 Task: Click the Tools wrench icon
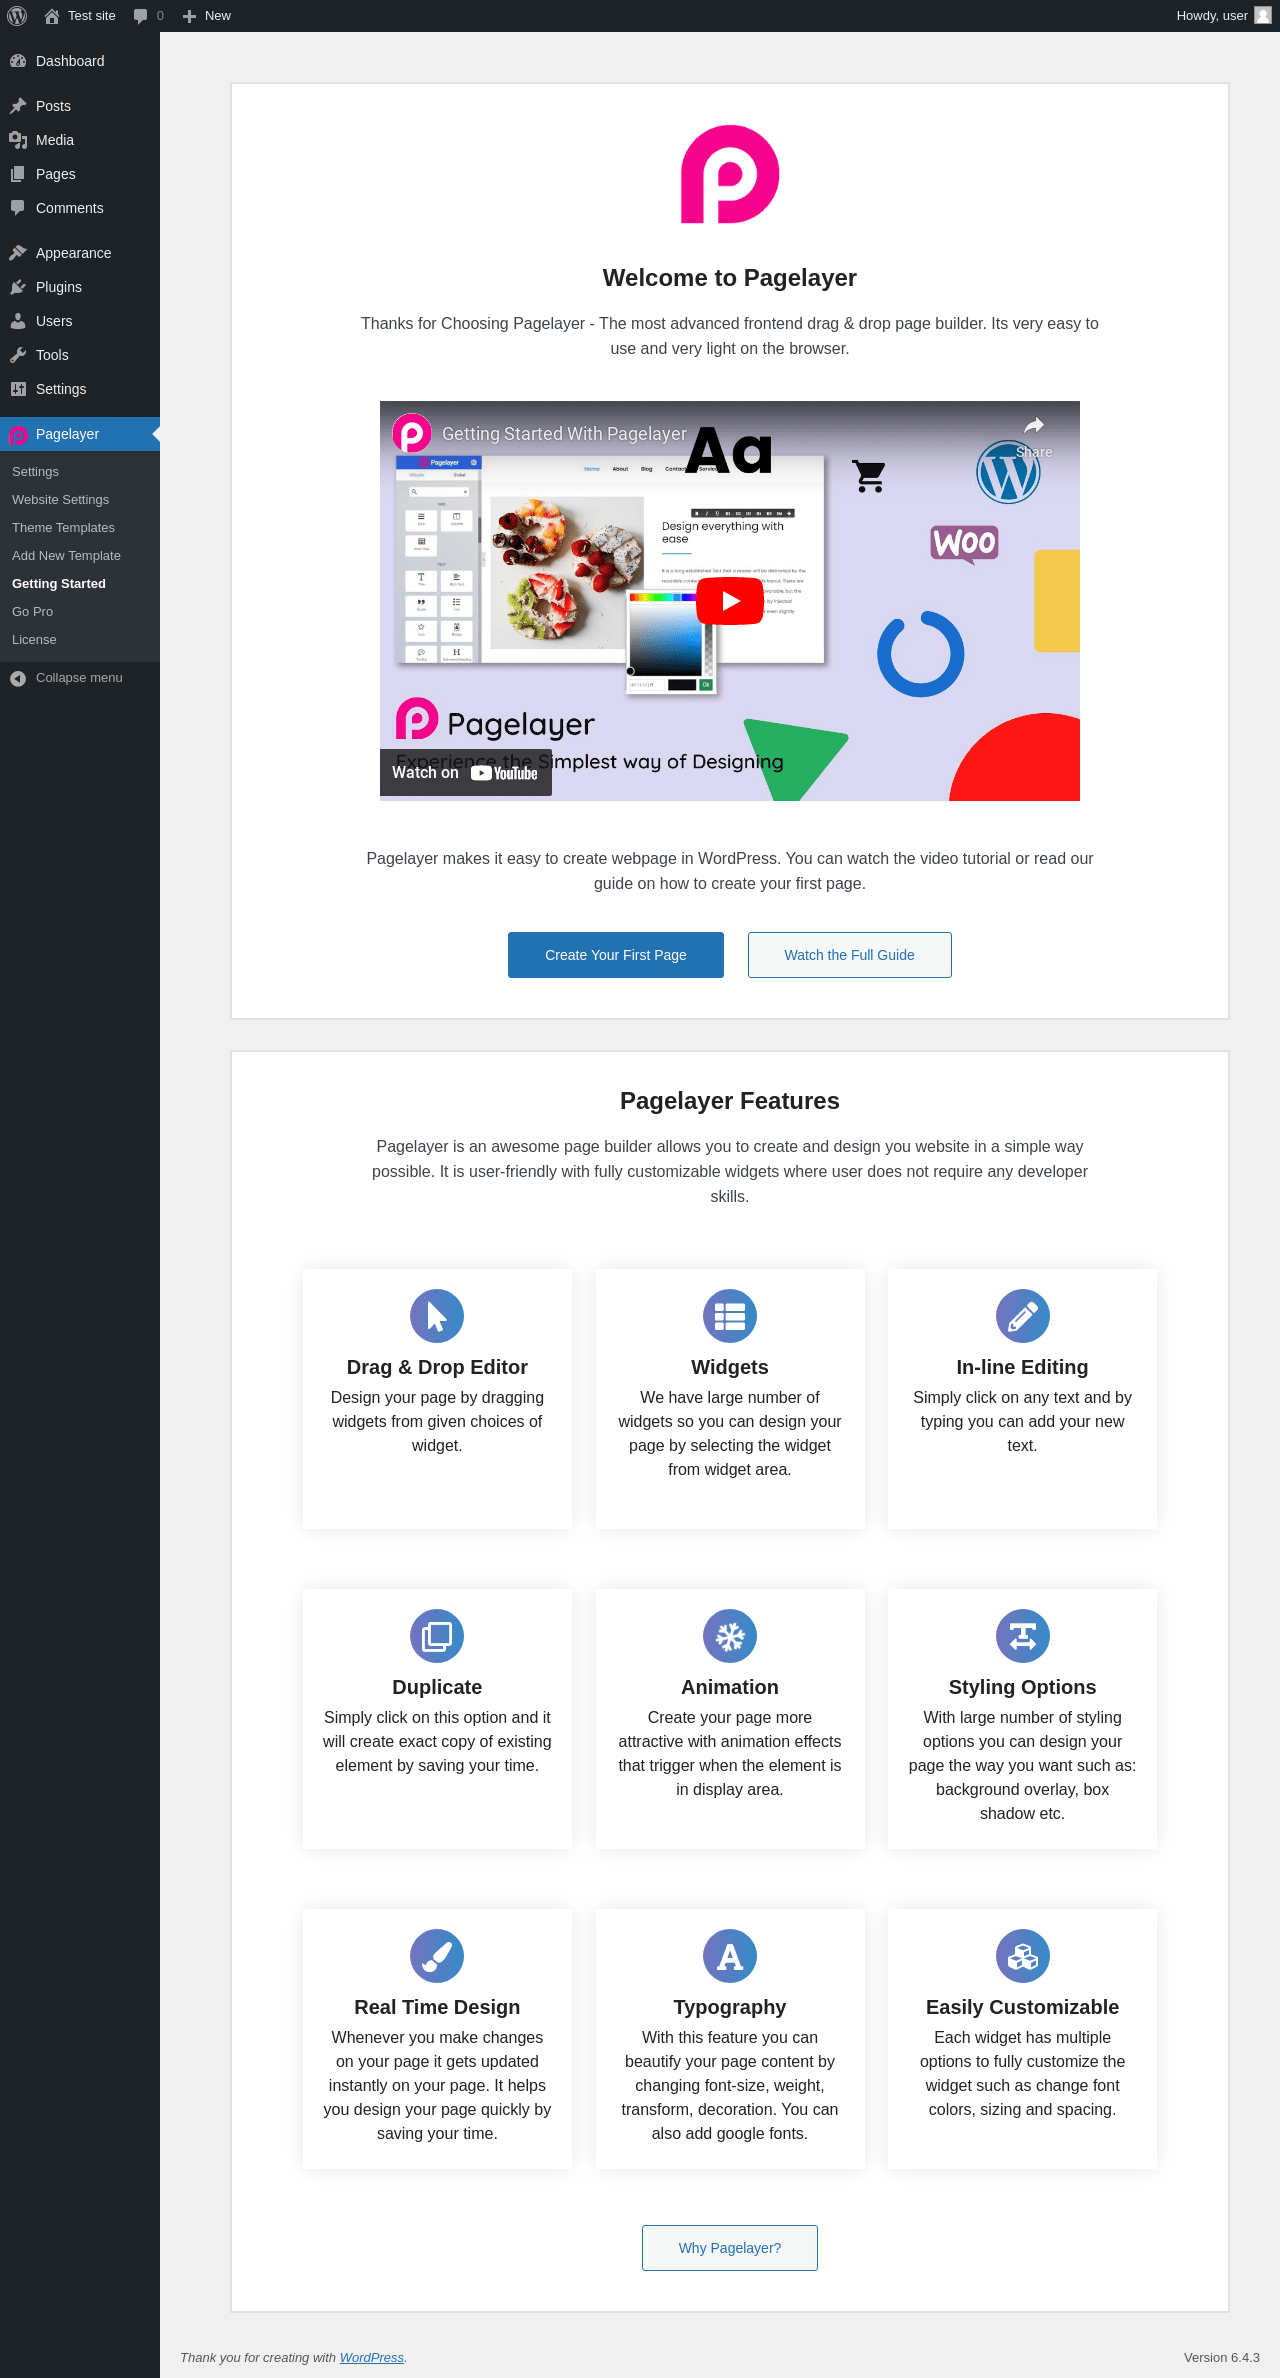click(18, 355)
